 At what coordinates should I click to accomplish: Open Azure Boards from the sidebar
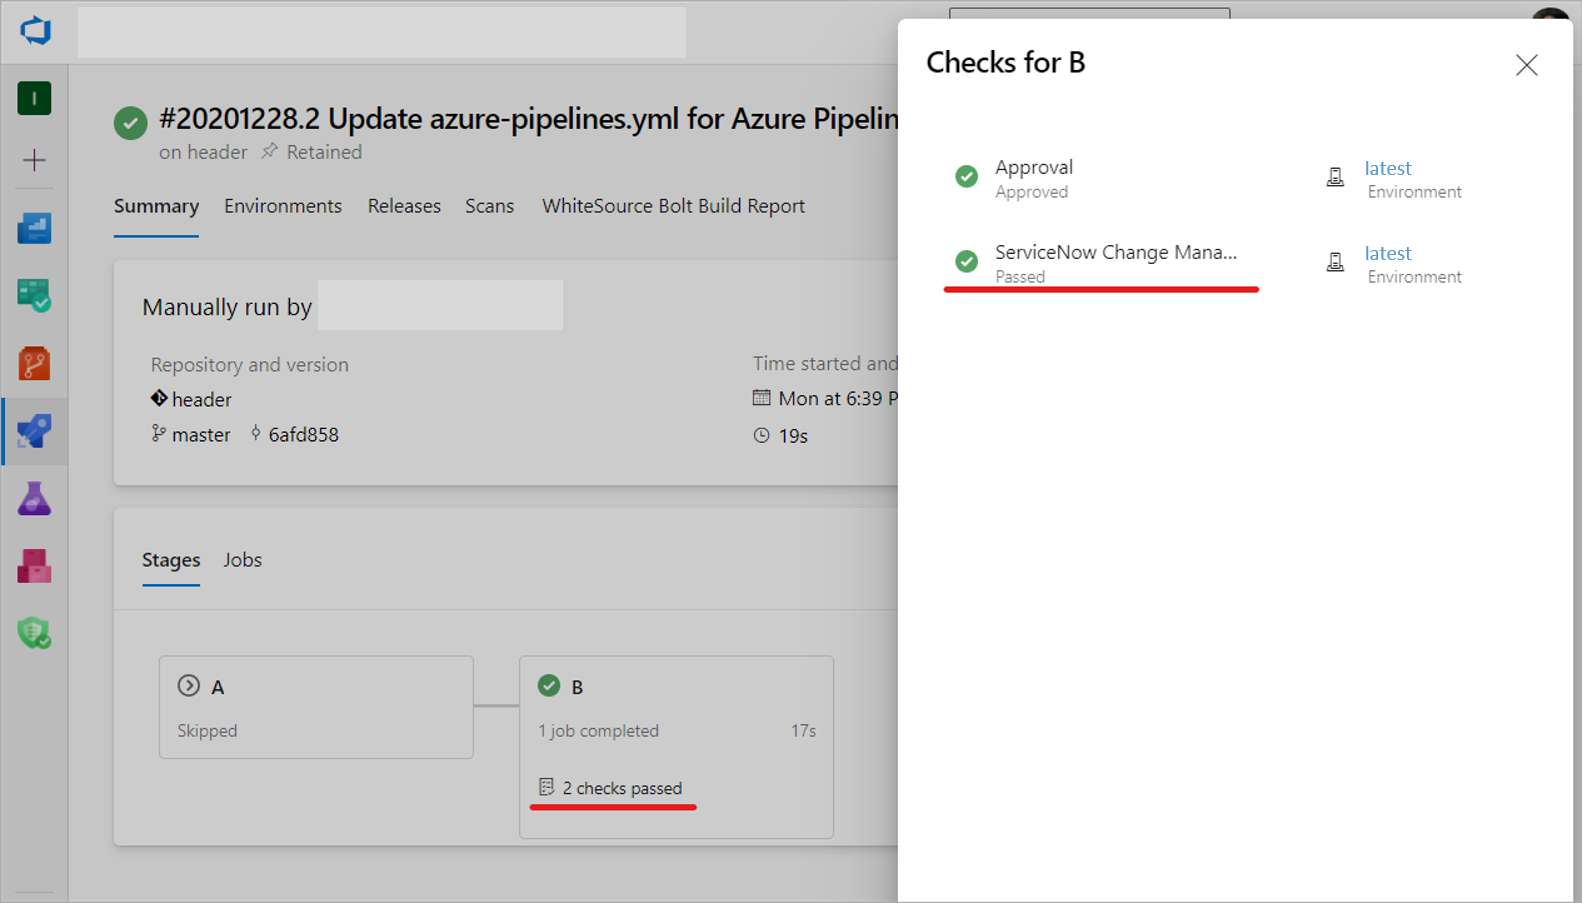[34, 296]
